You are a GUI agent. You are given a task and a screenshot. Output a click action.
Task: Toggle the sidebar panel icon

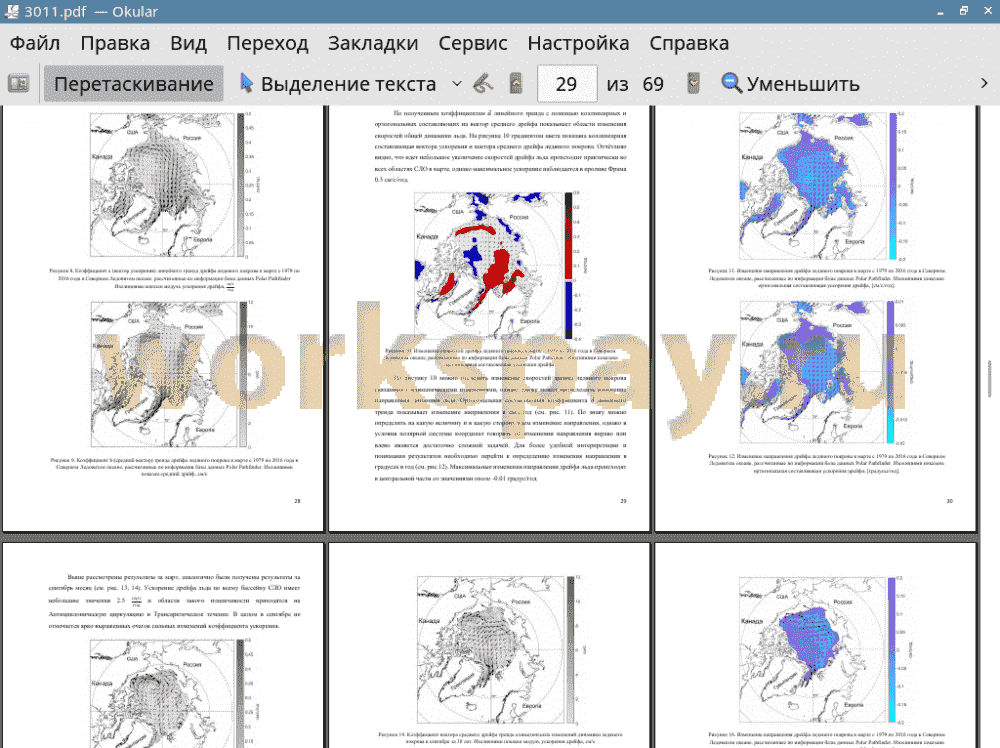(x=18, y=84)
